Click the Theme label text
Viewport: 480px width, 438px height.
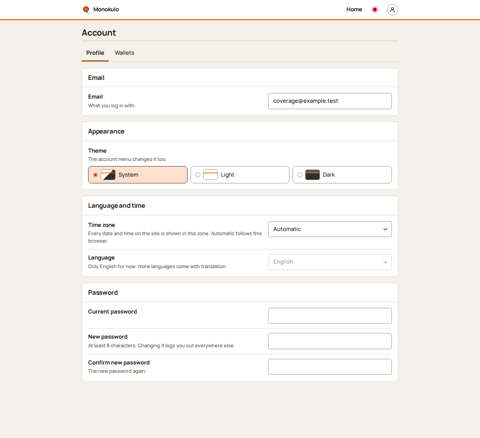tap(97, 151)
